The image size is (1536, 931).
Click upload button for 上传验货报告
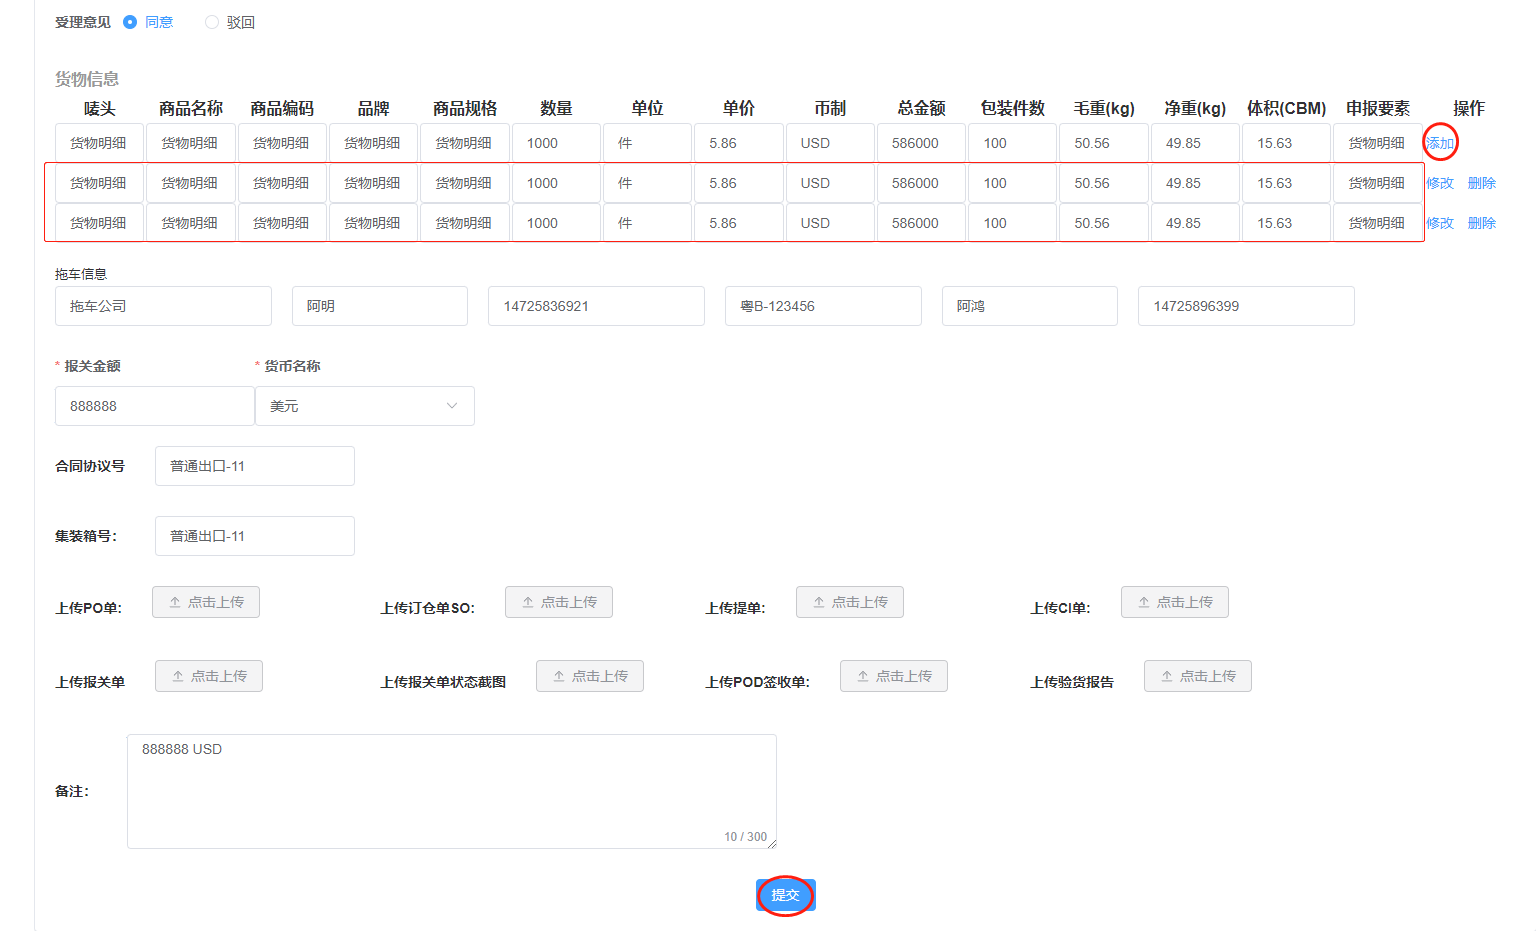pos(1198,676)
